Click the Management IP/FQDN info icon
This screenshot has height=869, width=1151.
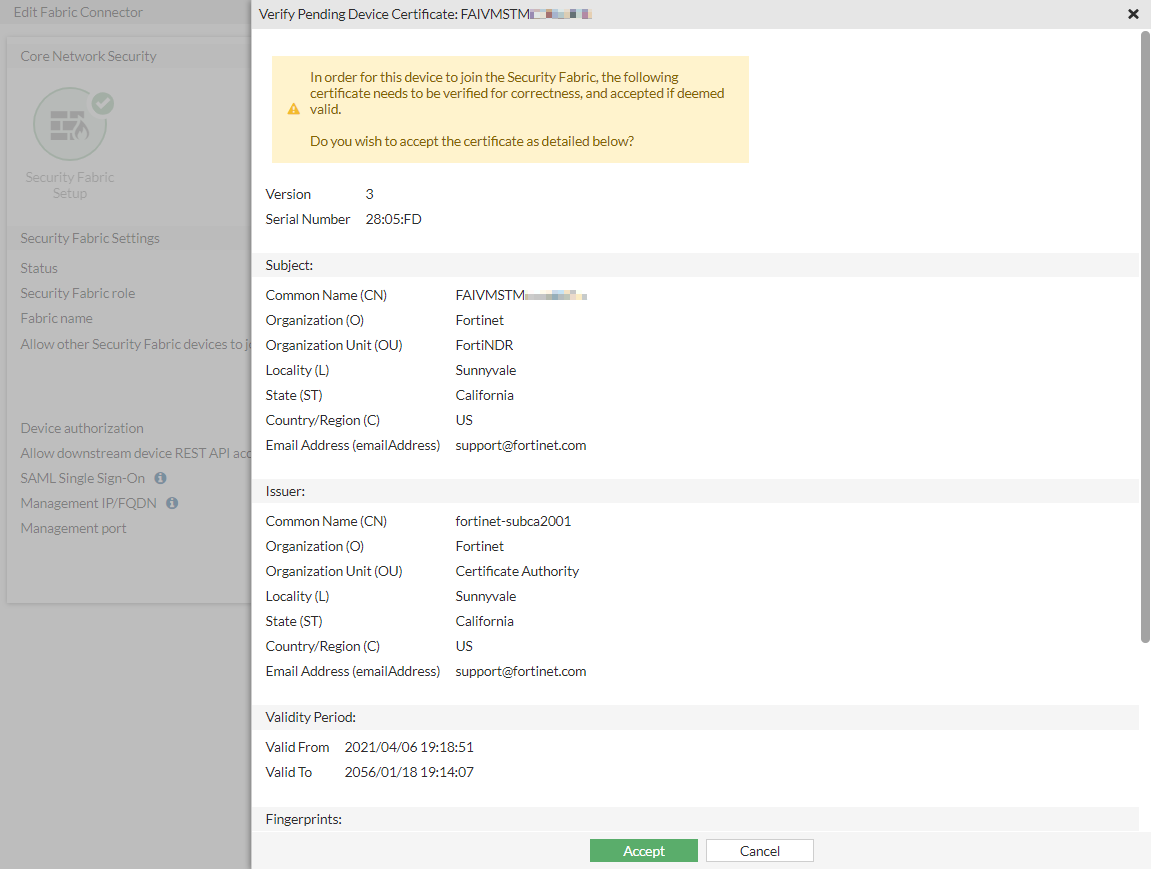tap(172, 503)
